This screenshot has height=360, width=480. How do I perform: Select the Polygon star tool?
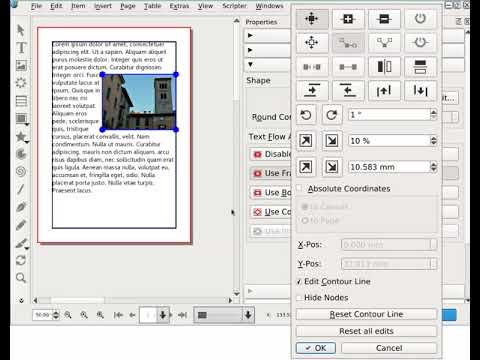[21, 136]
